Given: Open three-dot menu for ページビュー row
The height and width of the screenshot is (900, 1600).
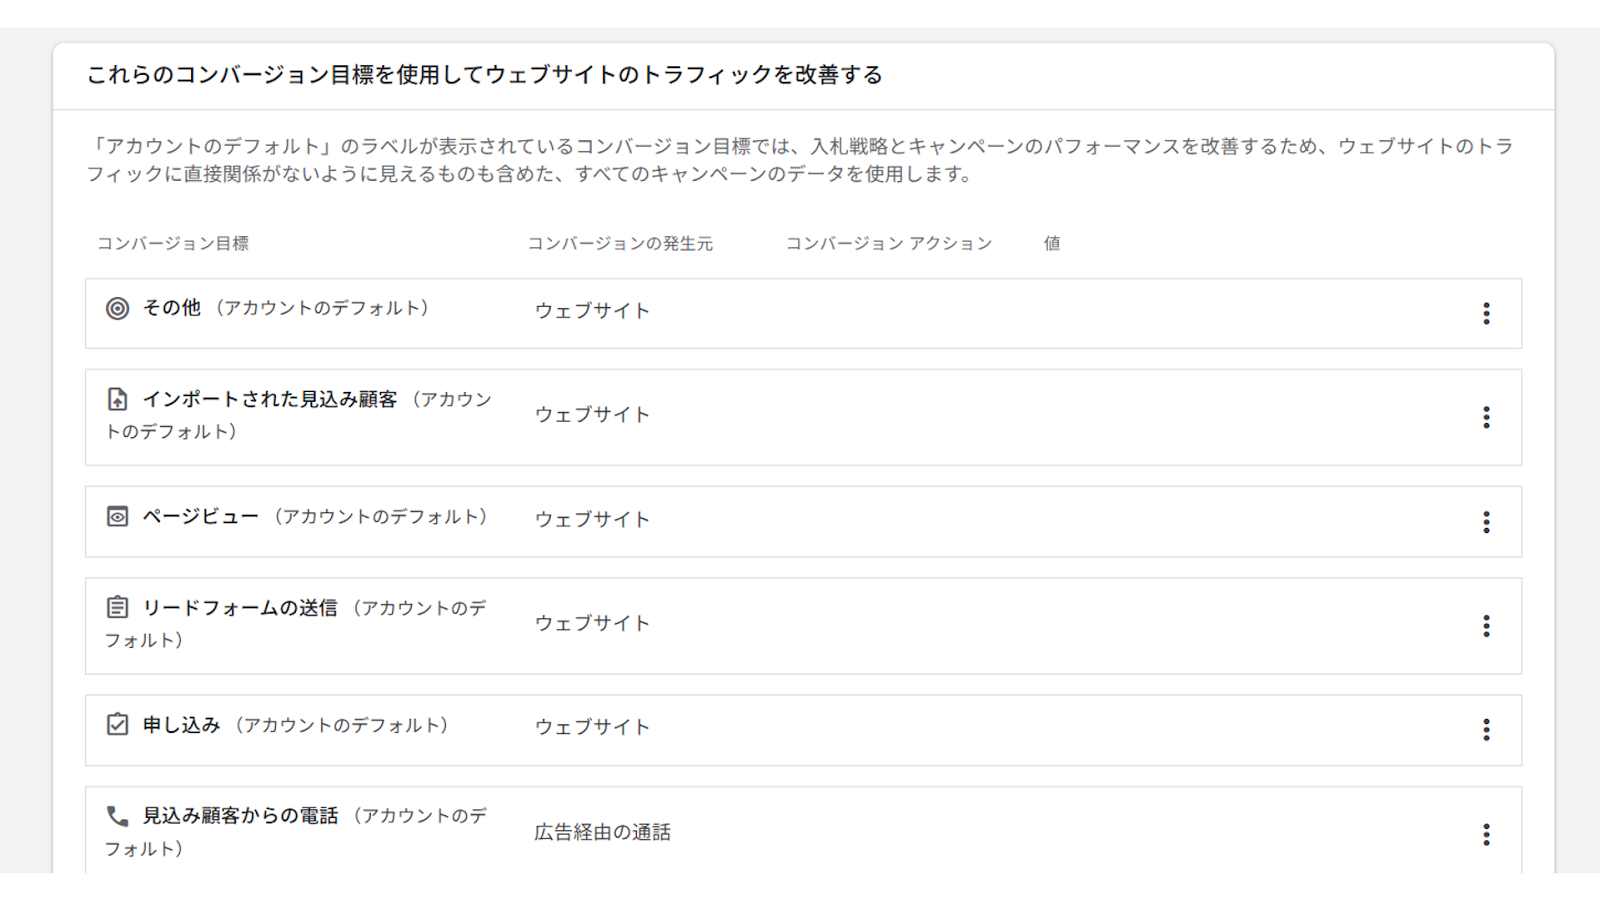Looking at the screenshot, I should click(1486, 522).
